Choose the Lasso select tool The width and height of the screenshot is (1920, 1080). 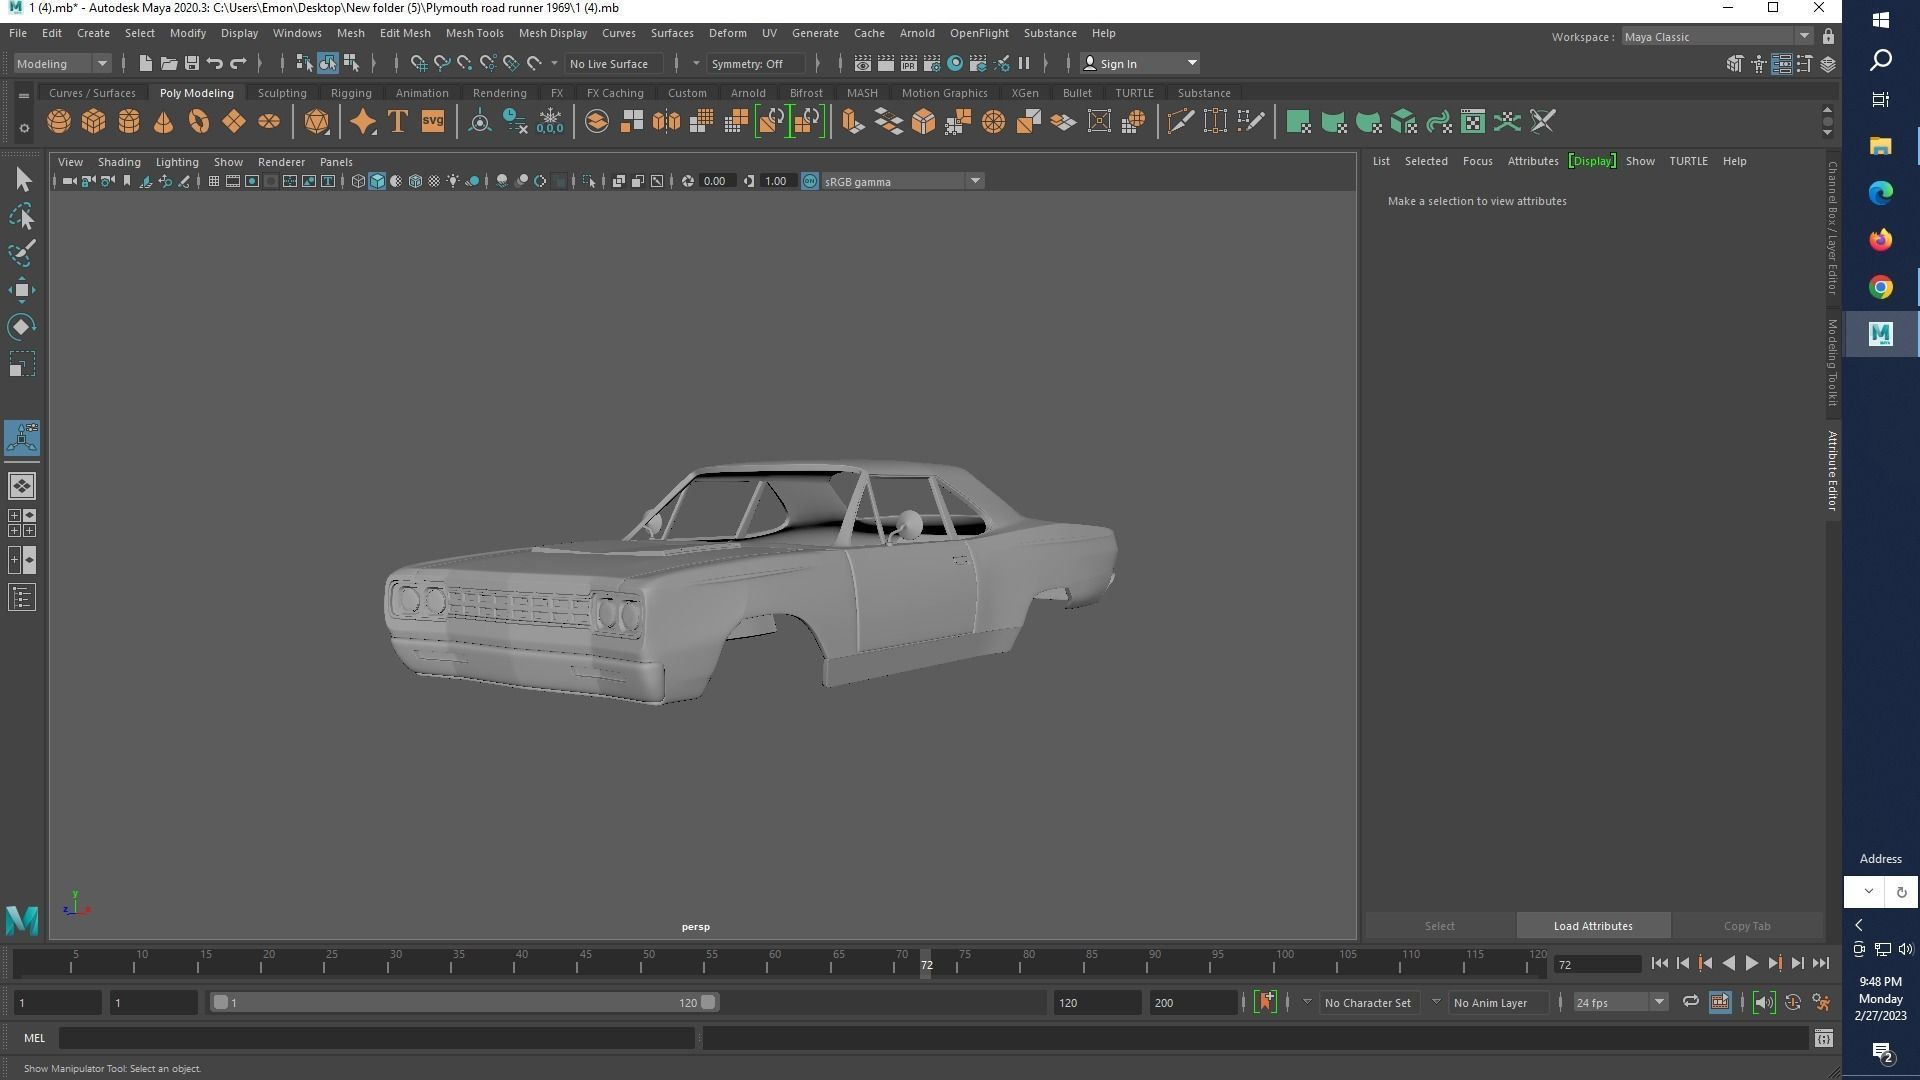(x=22, y=217)
